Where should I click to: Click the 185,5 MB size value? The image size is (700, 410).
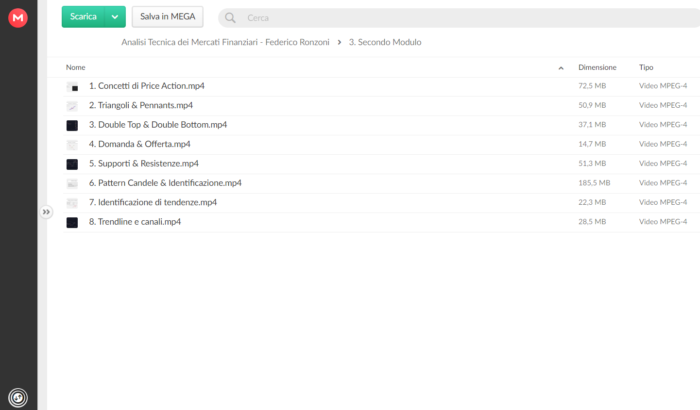594,183
